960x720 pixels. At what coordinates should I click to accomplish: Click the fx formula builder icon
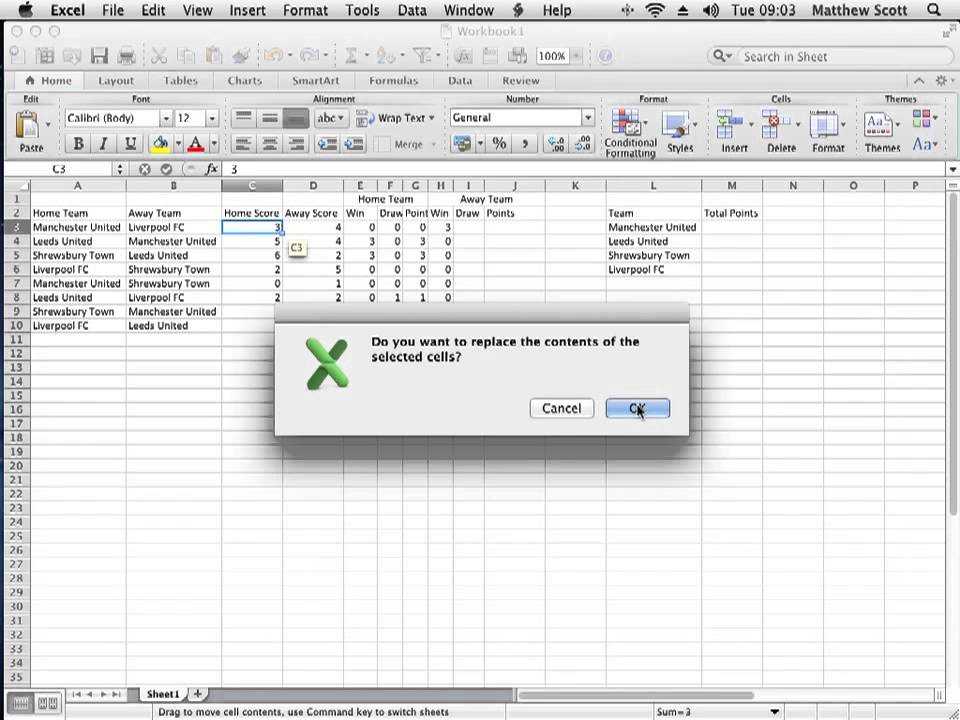click(211, 170)
